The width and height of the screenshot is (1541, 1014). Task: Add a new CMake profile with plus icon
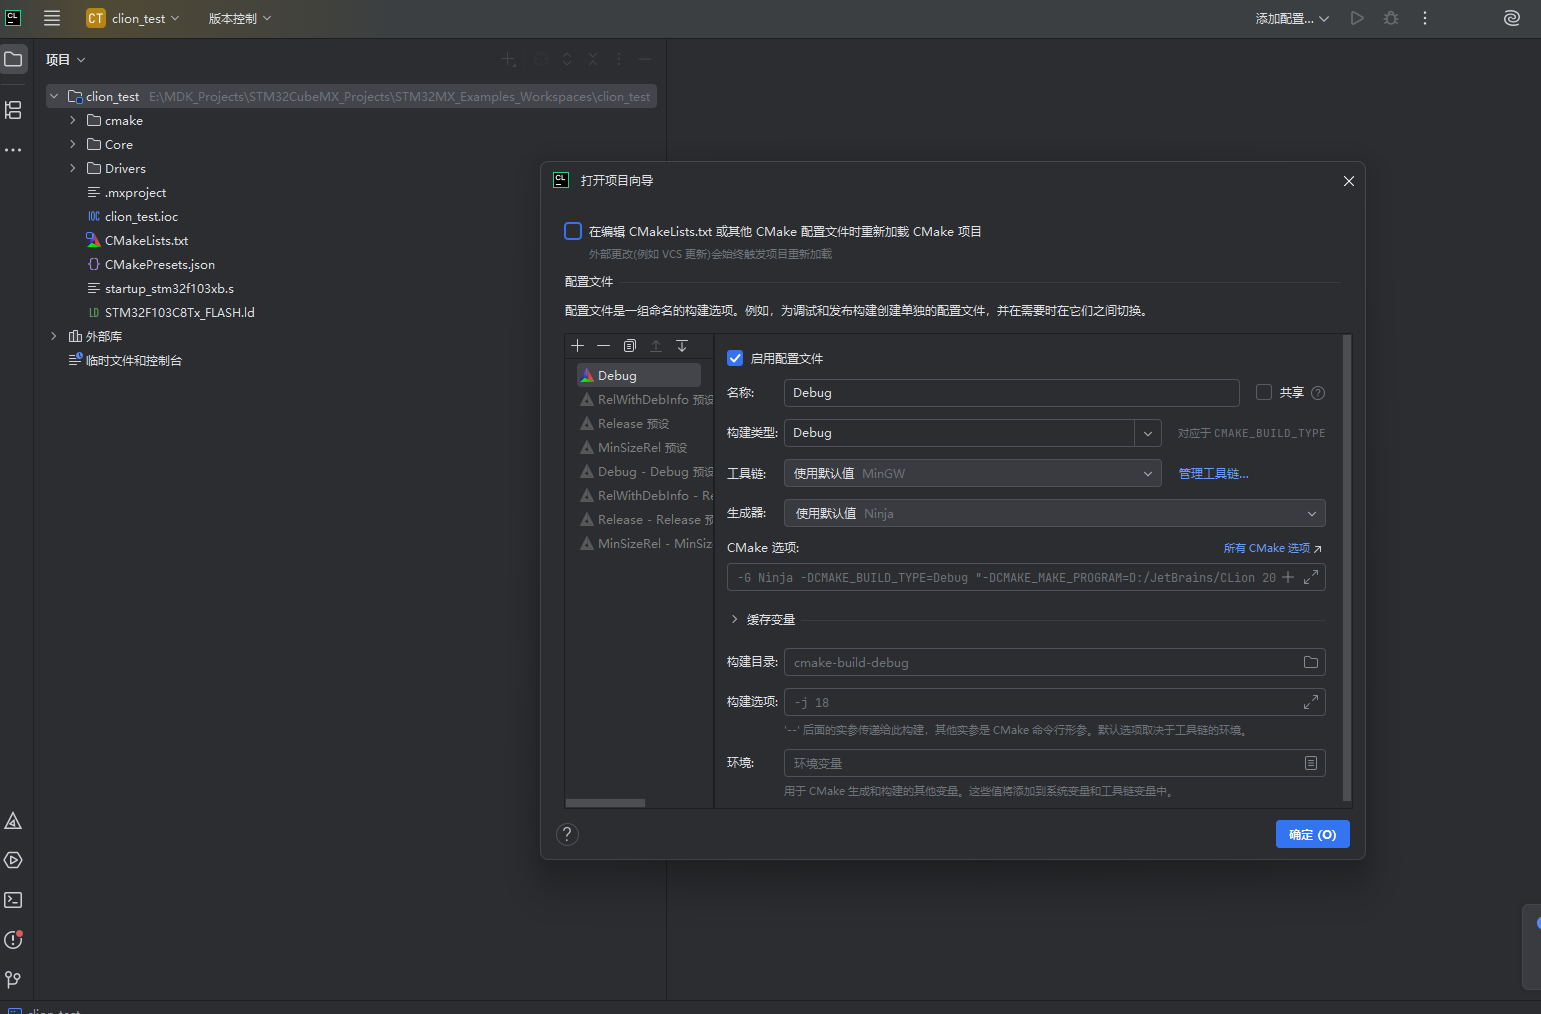point(577,346)
